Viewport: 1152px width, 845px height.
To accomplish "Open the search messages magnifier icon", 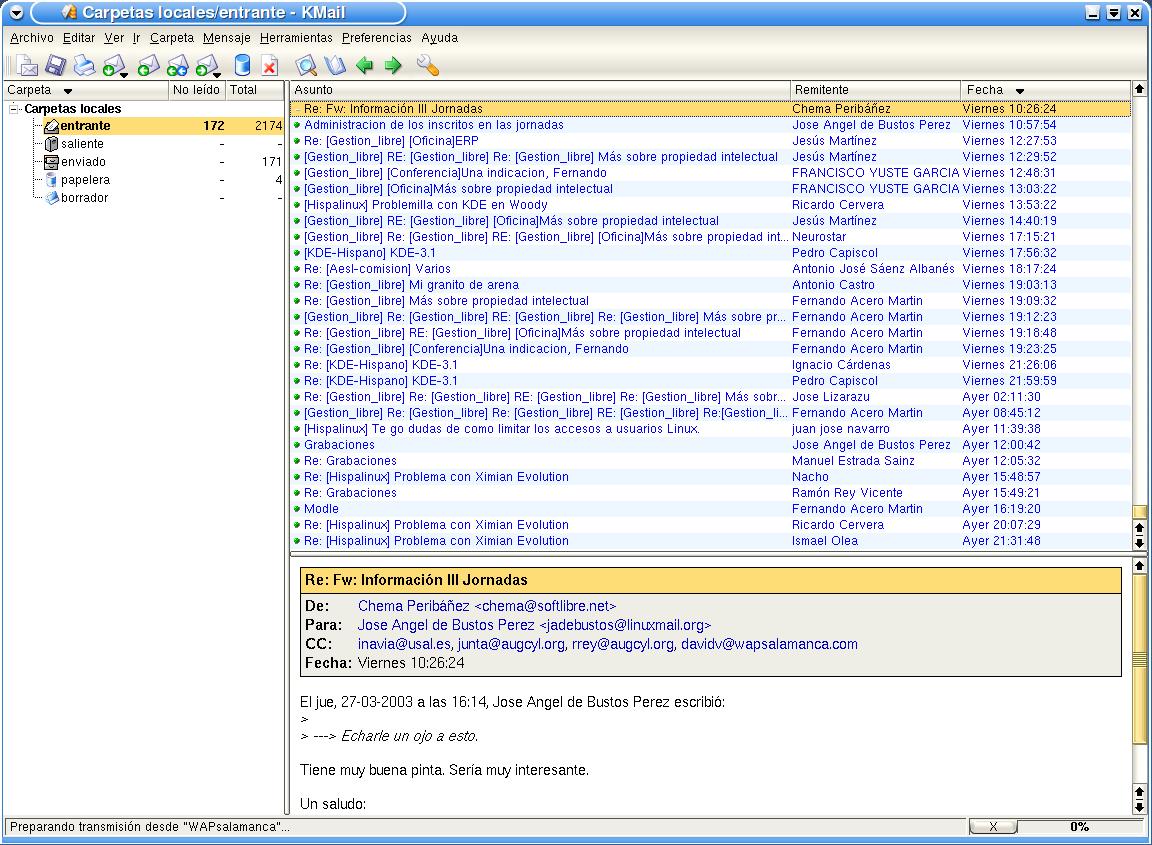I will pos(306,66).
